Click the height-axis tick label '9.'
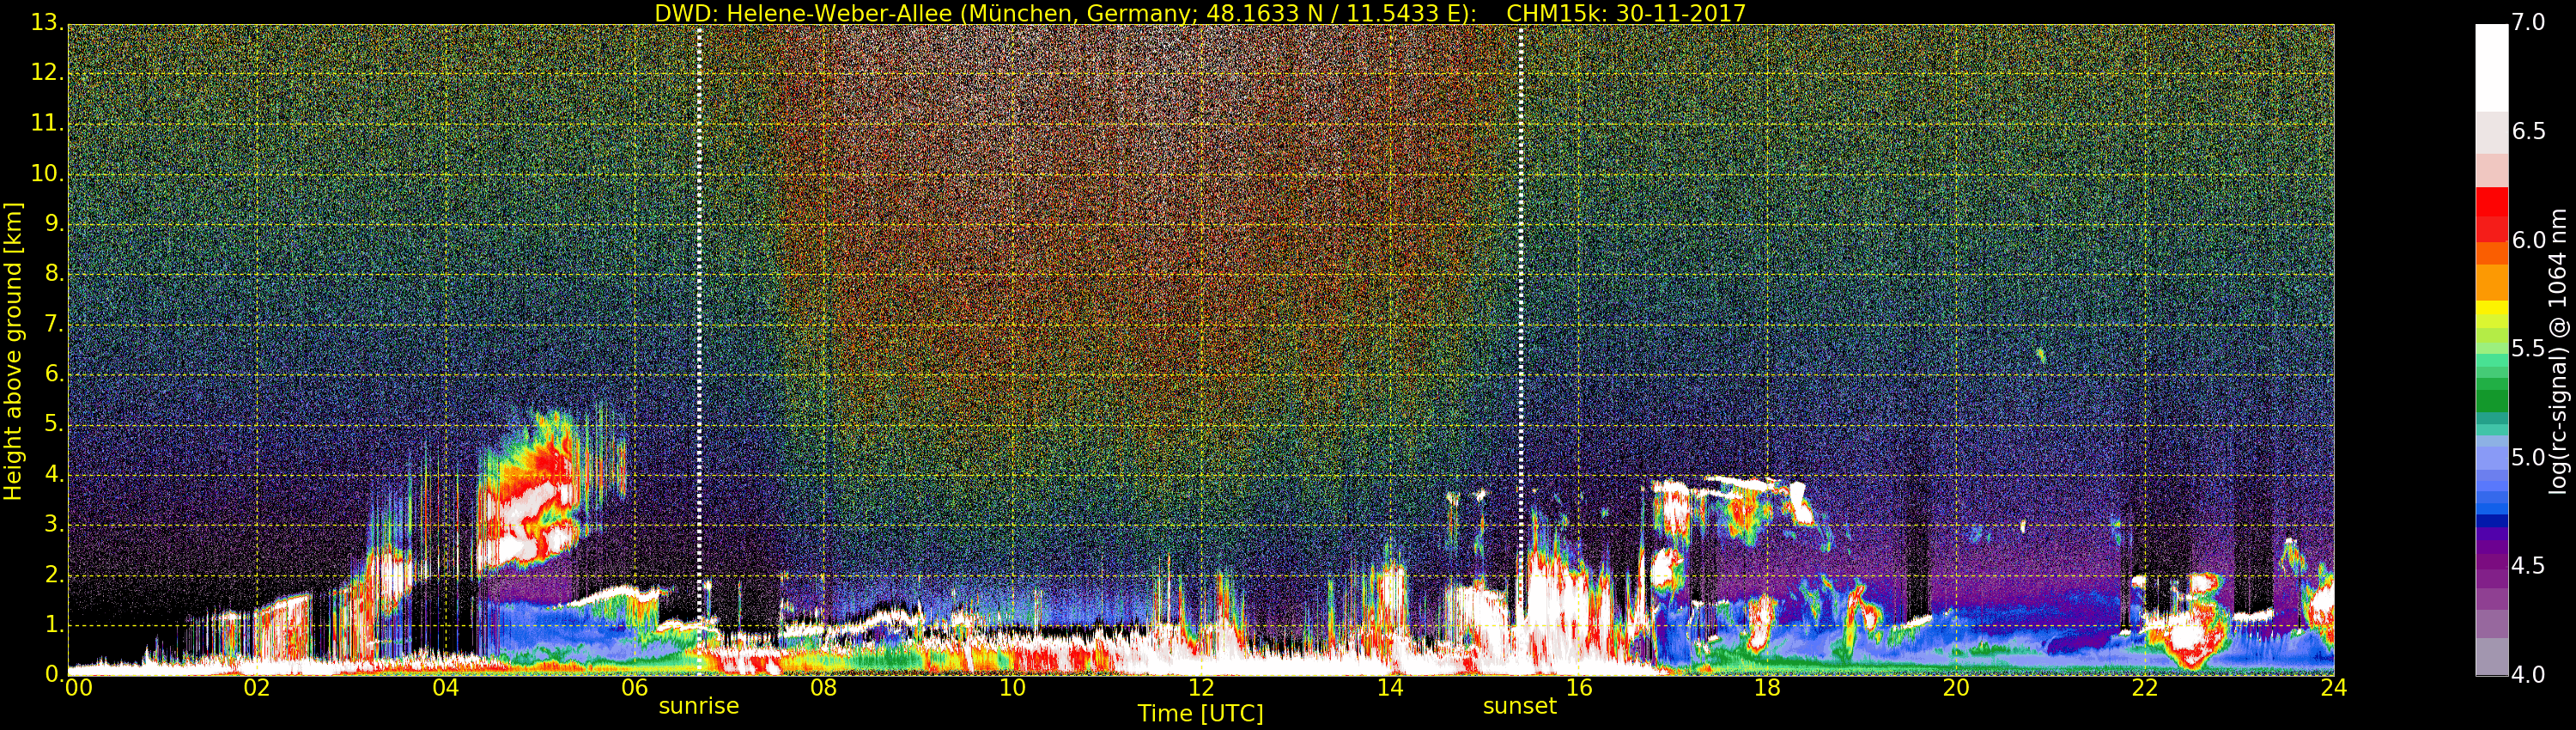 [55, 223]
